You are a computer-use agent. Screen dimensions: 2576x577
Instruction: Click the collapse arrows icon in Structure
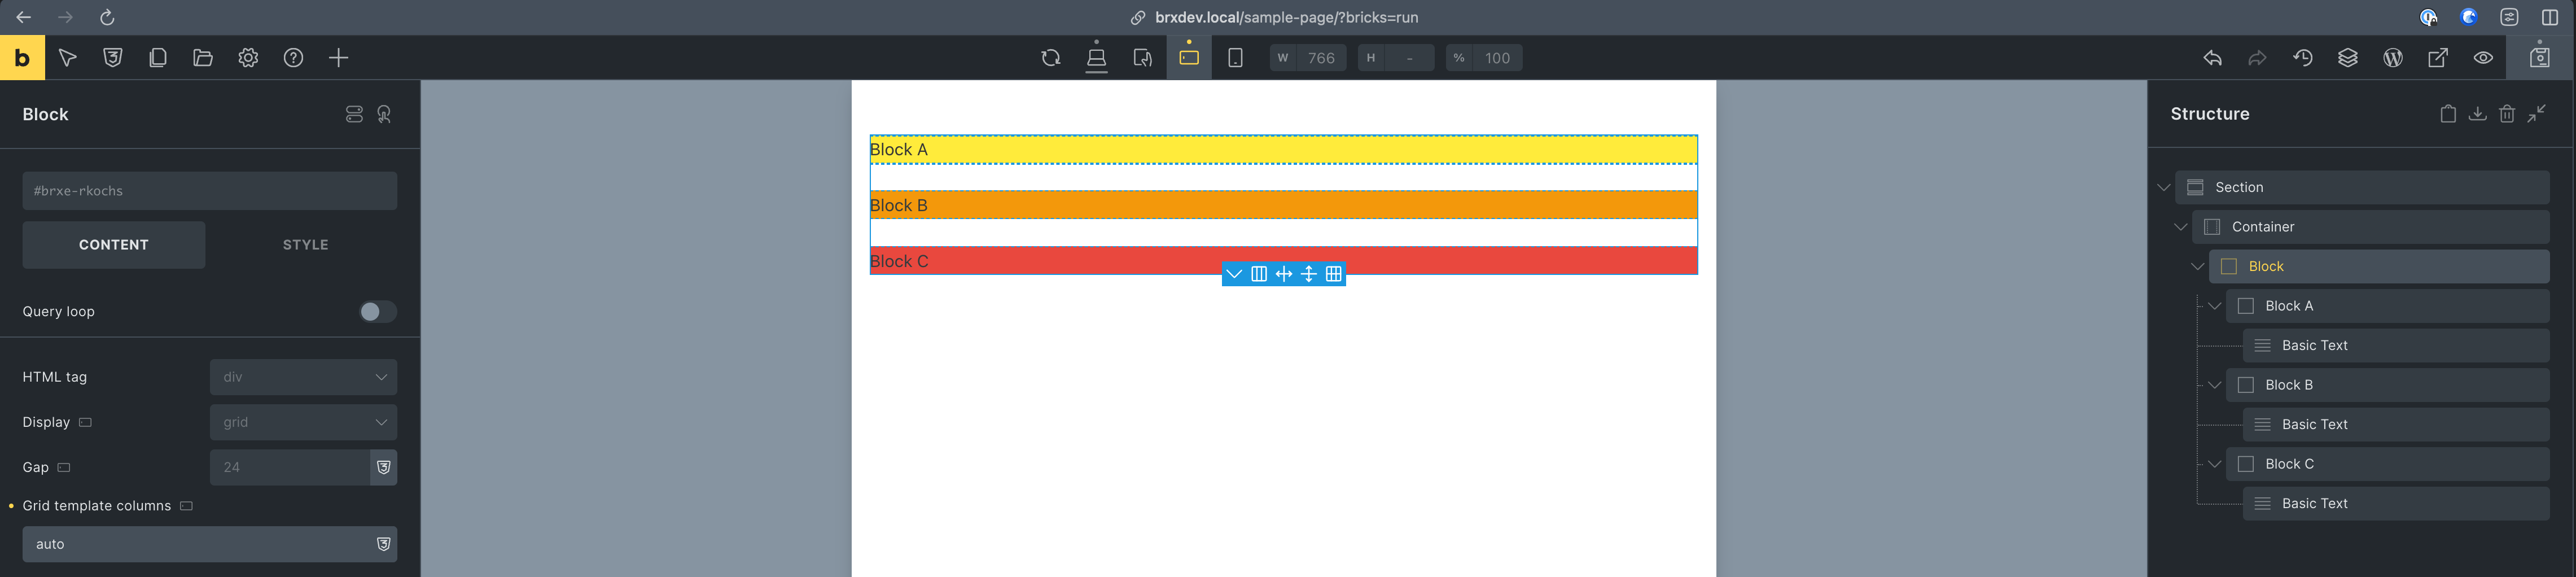pyautogui.click(x=2537, y=114)
